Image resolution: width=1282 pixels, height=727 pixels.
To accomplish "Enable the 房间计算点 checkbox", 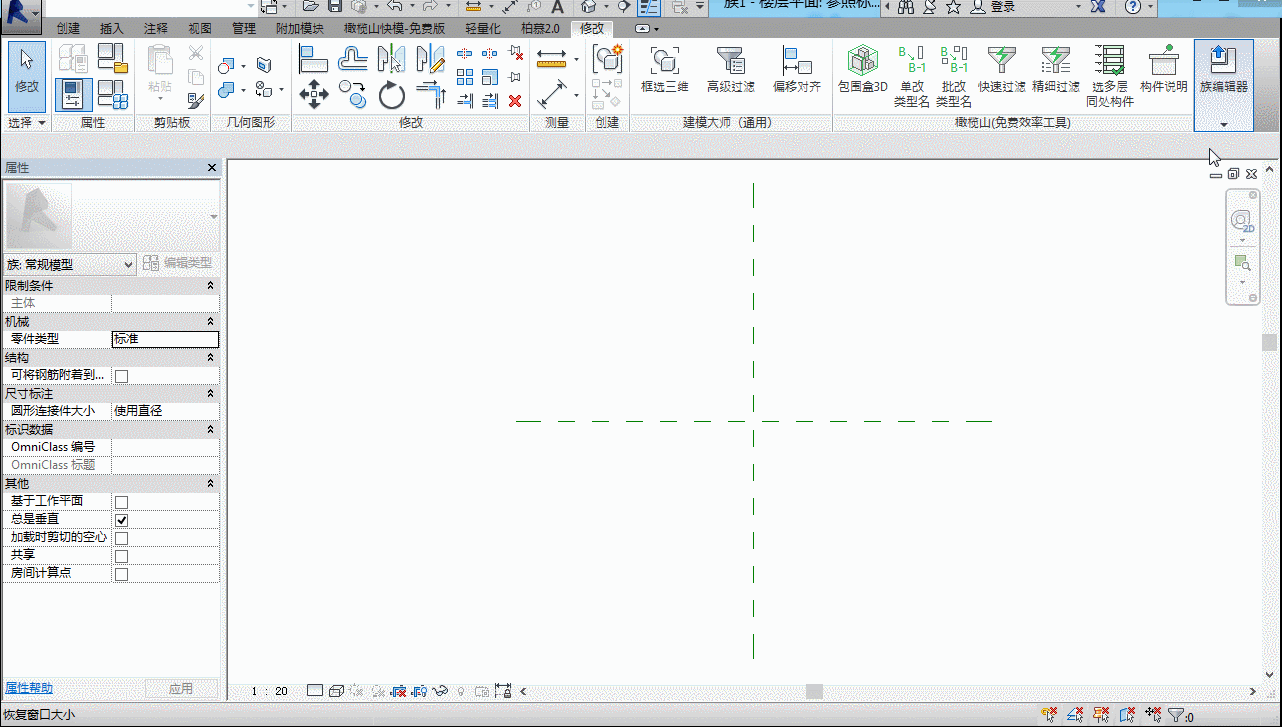I will pos(121,574).
